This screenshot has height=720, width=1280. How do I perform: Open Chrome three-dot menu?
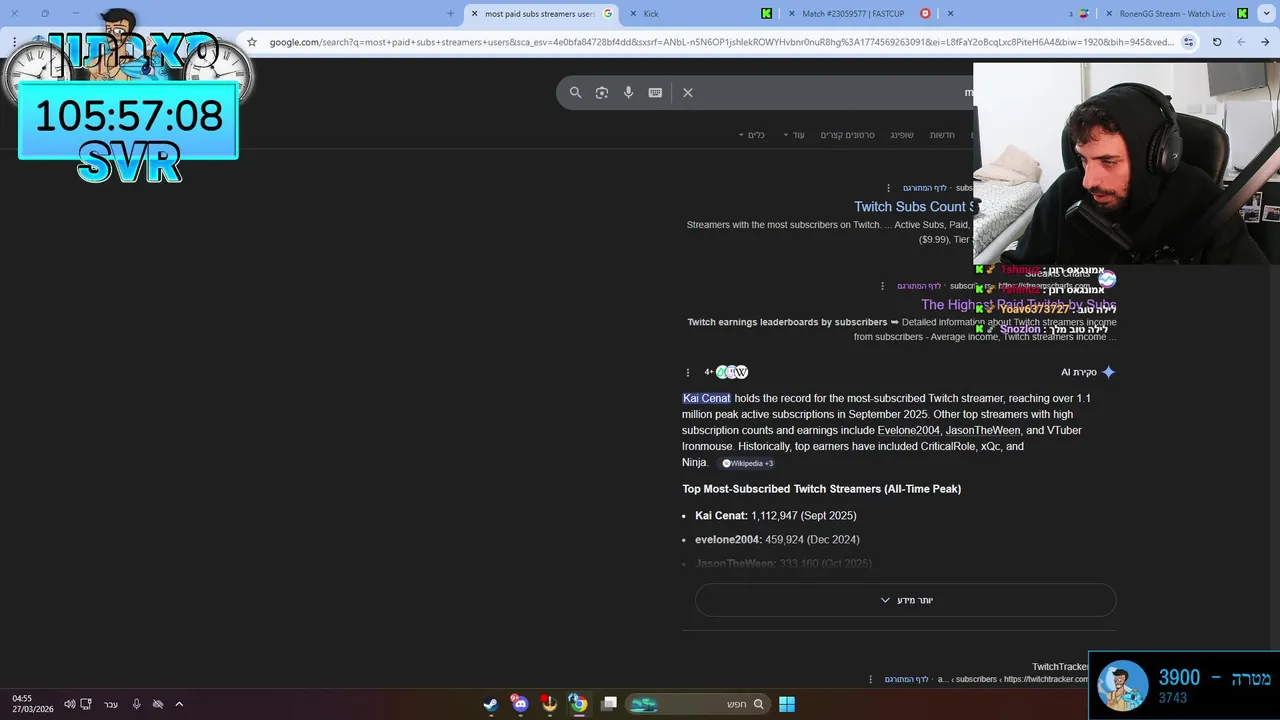click(14, 42)
